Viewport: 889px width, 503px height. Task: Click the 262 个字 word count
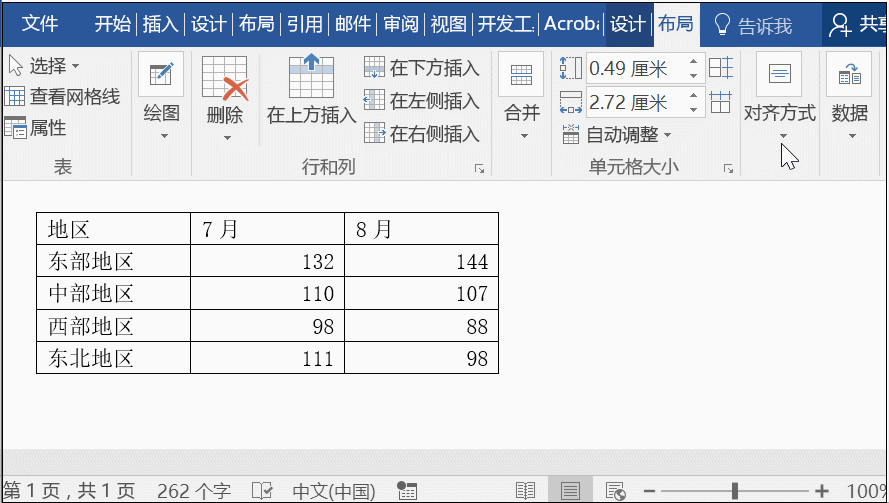point(194,491)
